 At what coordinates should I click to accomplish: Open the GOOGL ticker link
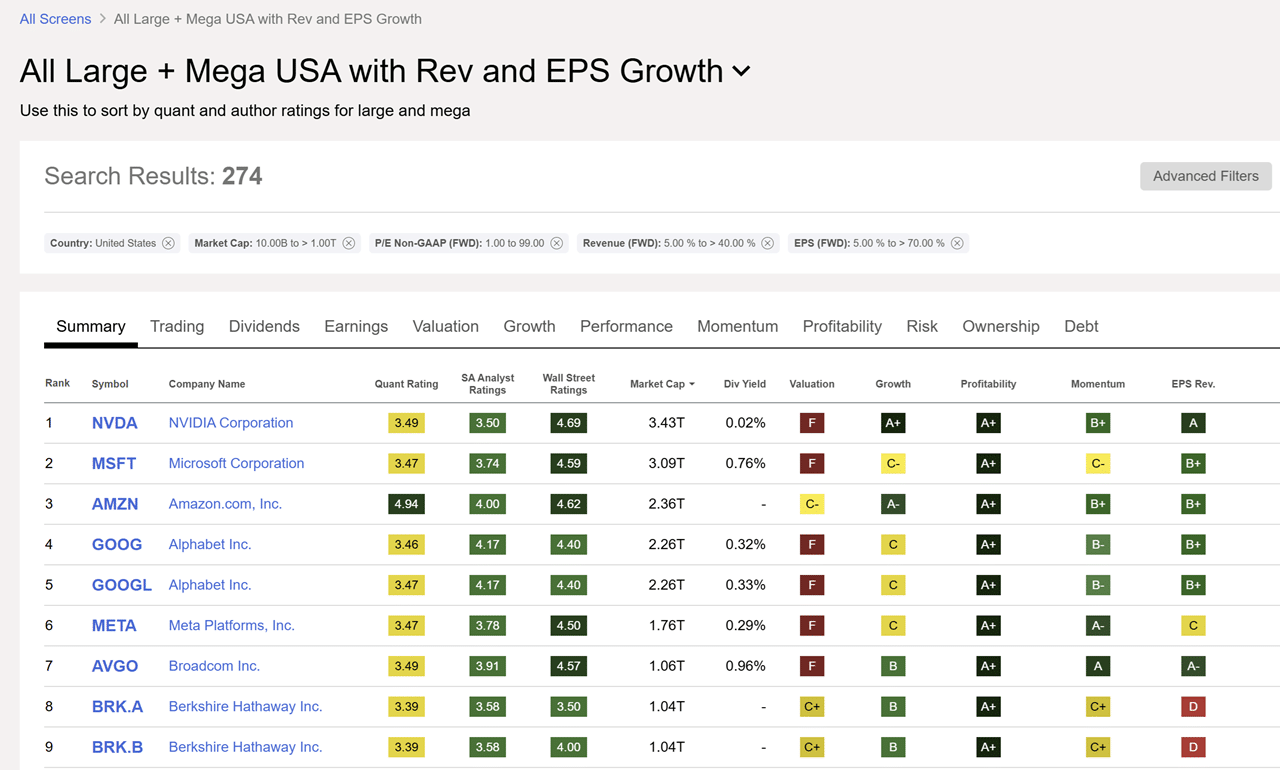[122, 585]
